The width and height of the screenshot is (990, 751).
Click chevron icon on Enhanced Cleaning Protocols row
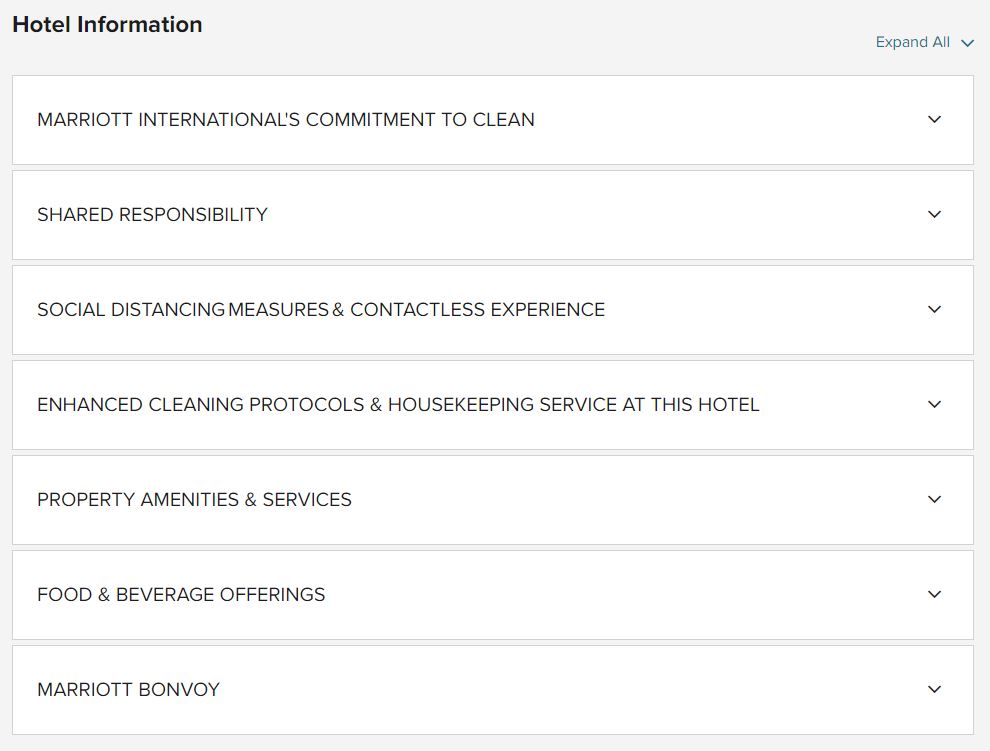(x=935, y=404)
